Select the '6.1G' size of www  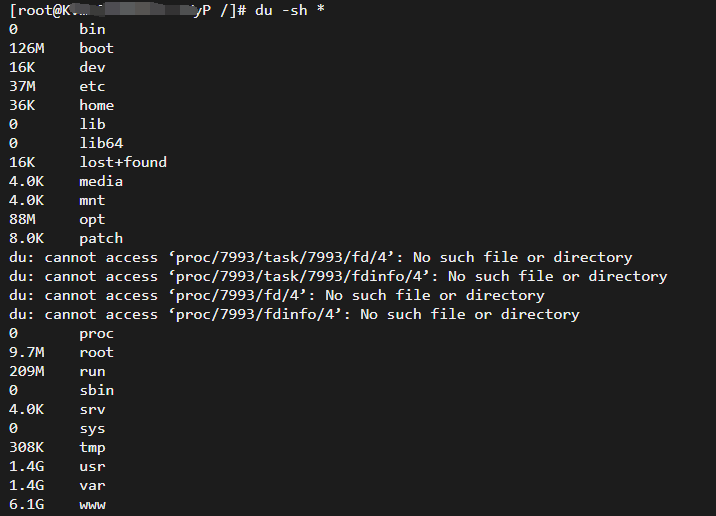(26, 505)
